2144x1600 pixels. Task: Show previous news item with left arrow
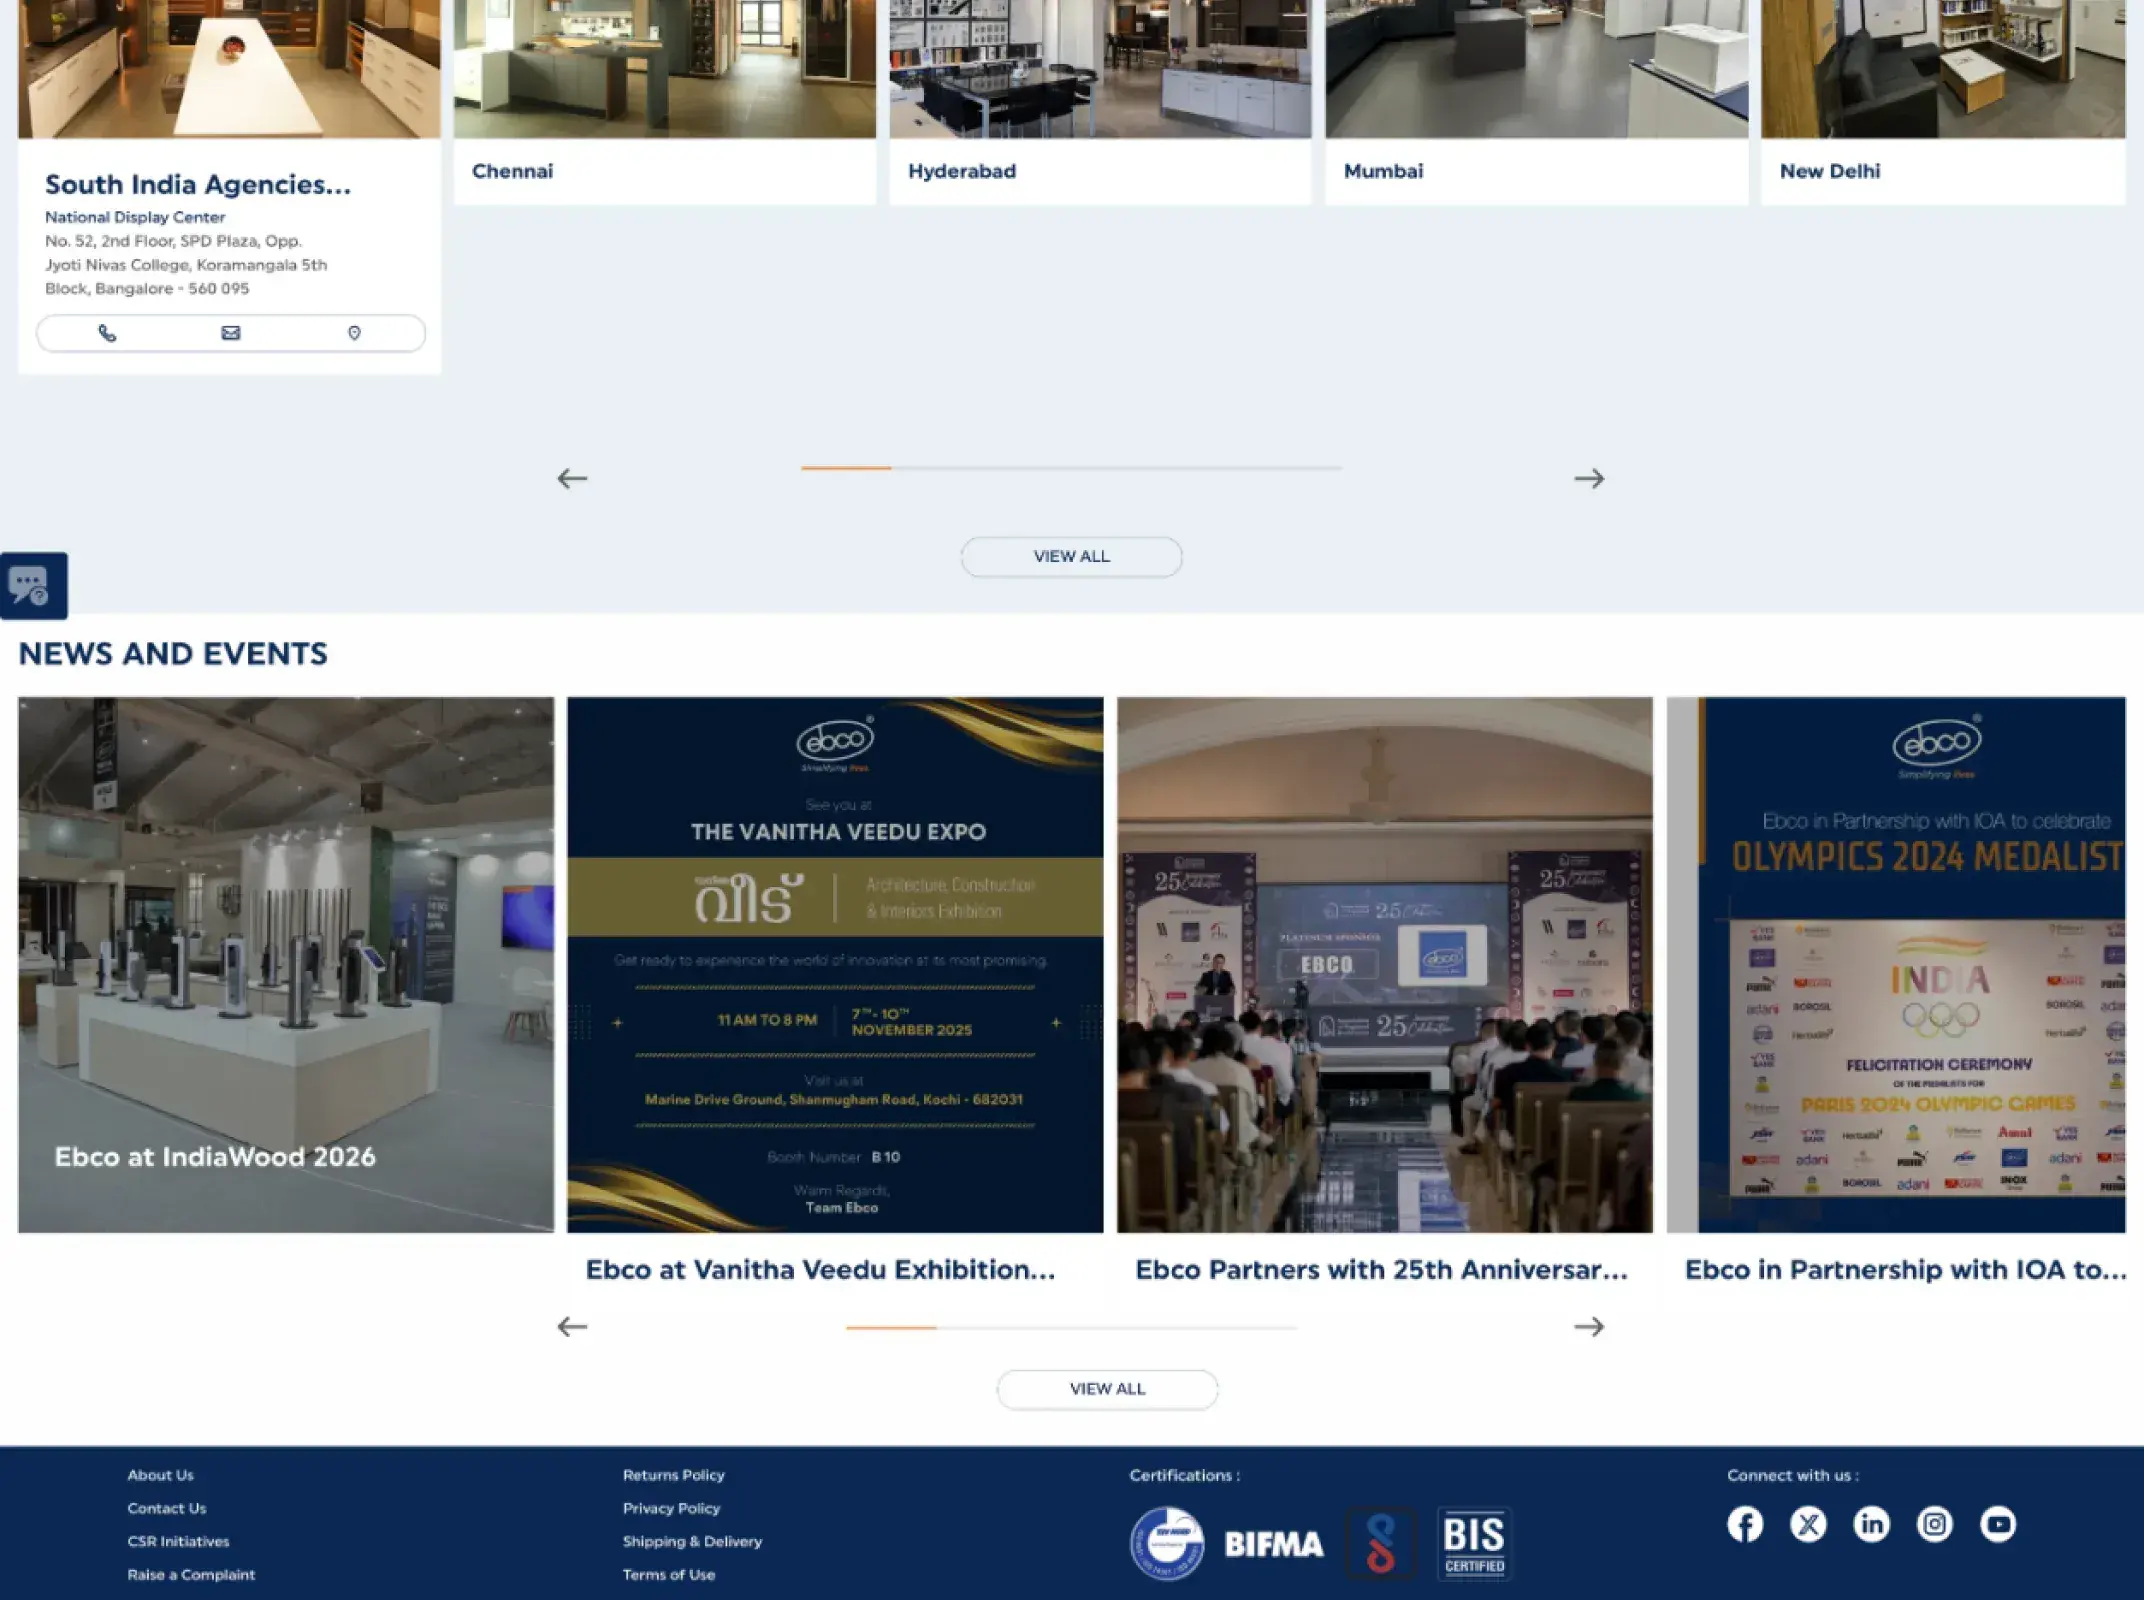pos(572,1327)
